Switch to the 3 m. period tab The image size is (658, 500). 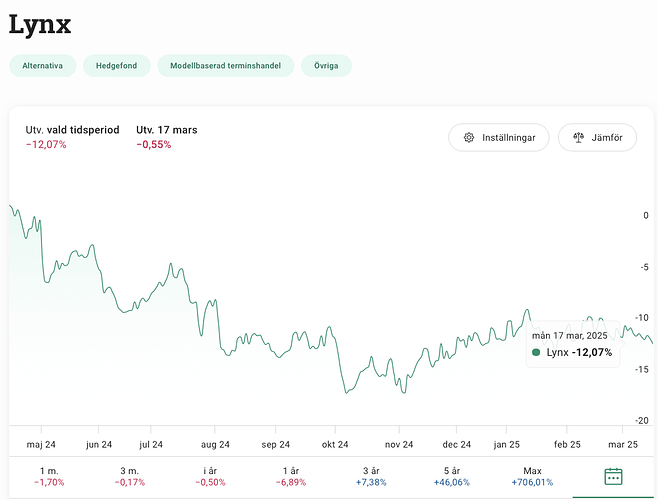click(130, 476)
